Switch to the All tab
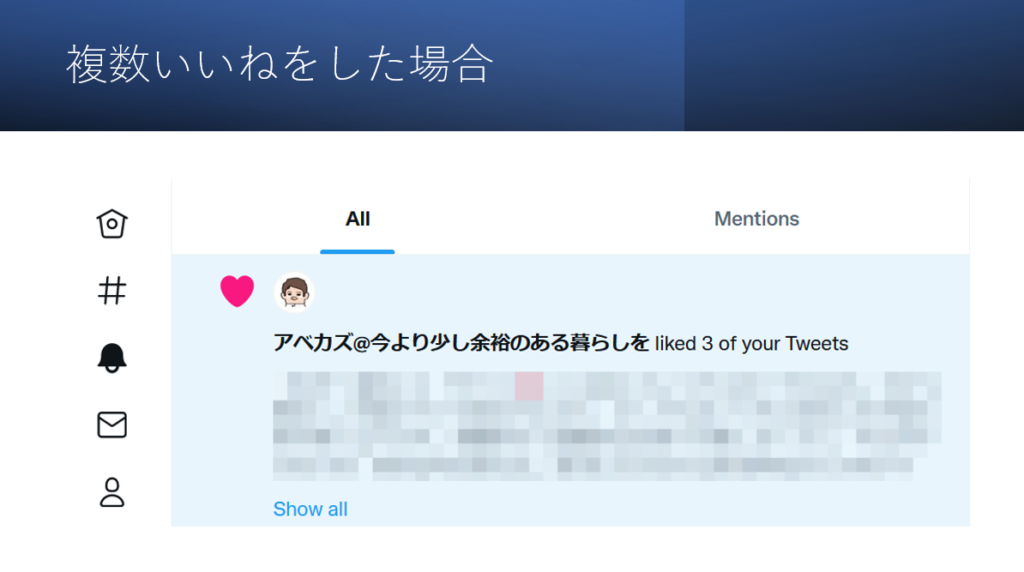The height and width of the screenshot is (572, 1024). click(x=358, y=219)
